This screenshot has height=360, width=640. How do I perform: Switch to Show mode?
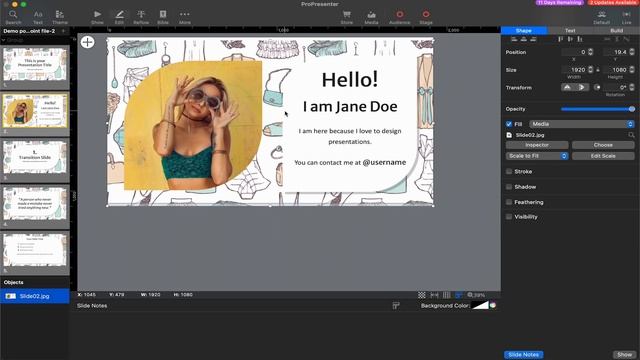97,17
